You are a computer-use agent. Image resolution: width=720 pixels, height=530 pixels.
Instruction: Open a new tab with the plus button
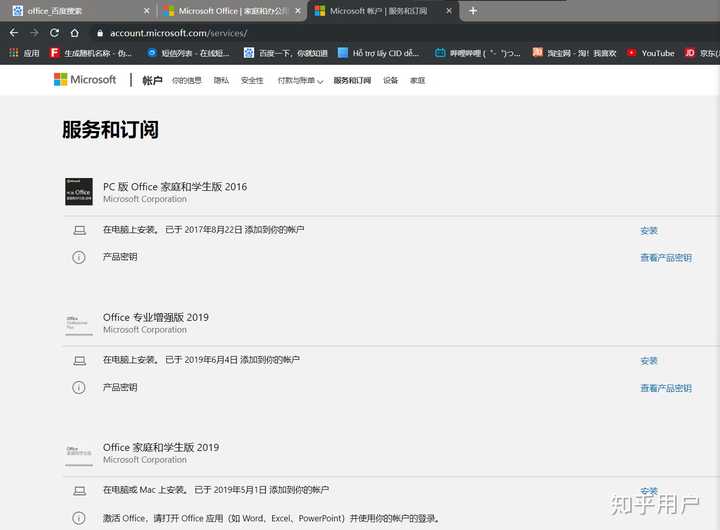click(x=473, y=11)
